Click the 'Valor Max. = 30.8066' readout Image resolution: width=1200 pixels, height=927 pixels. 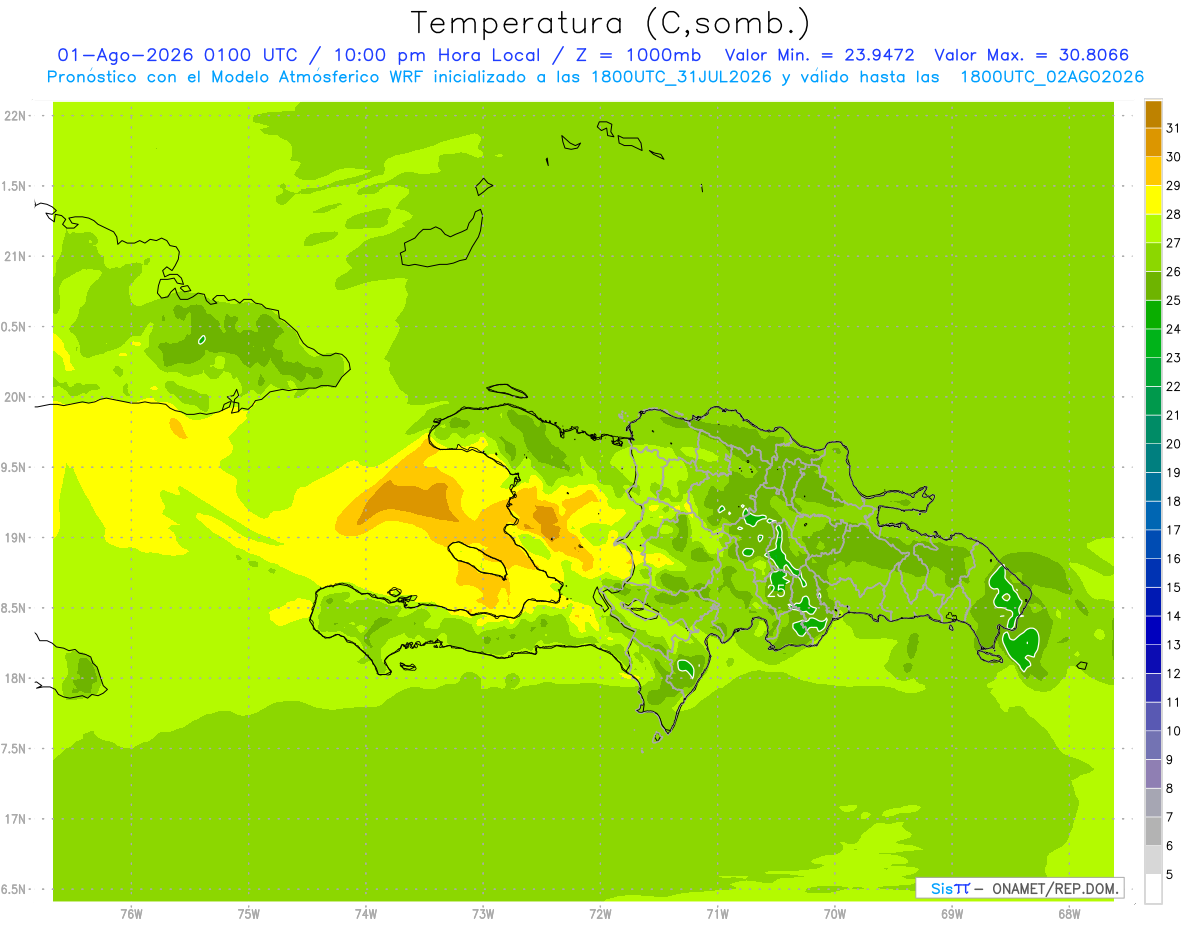(1032, 55)
